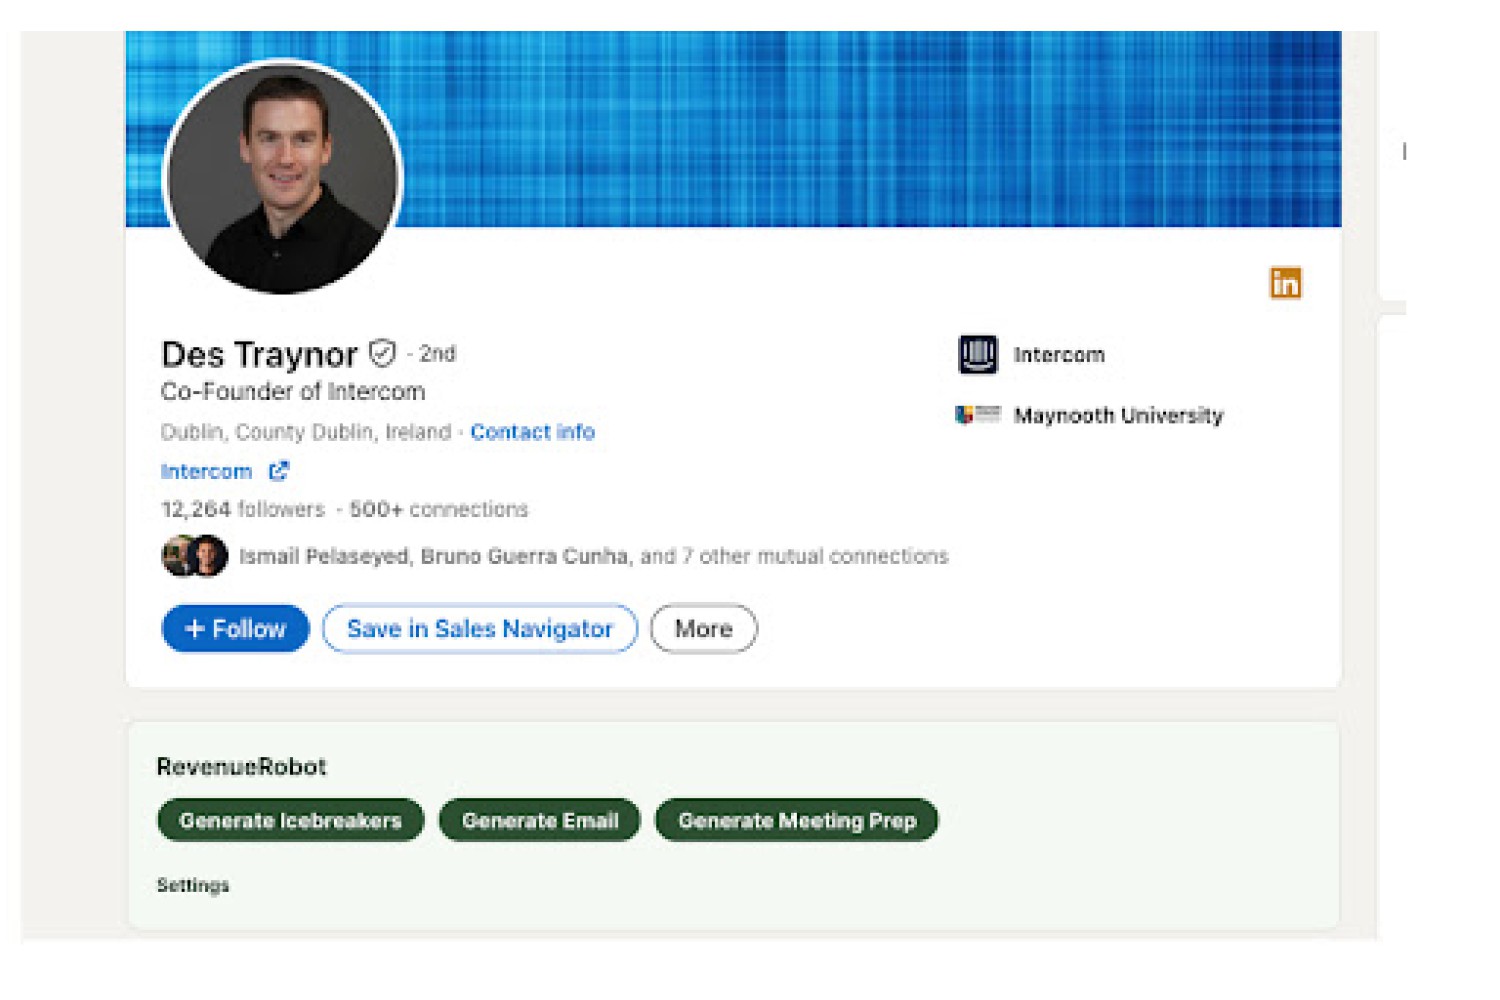Click the Co-Founder of Intercom headline
1500x1000 pixels.
tap(293, 391)
